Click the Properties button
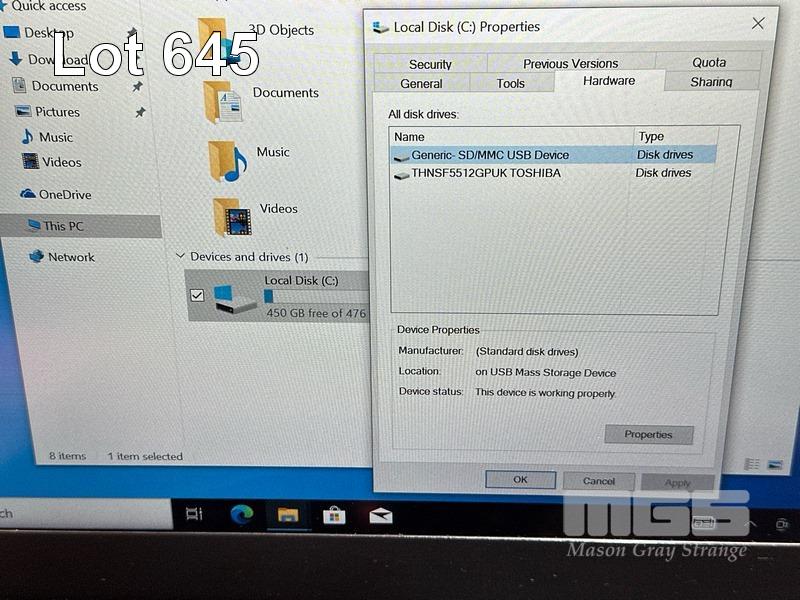The width and height of the screenshot is (800, 600). point(648,435)
